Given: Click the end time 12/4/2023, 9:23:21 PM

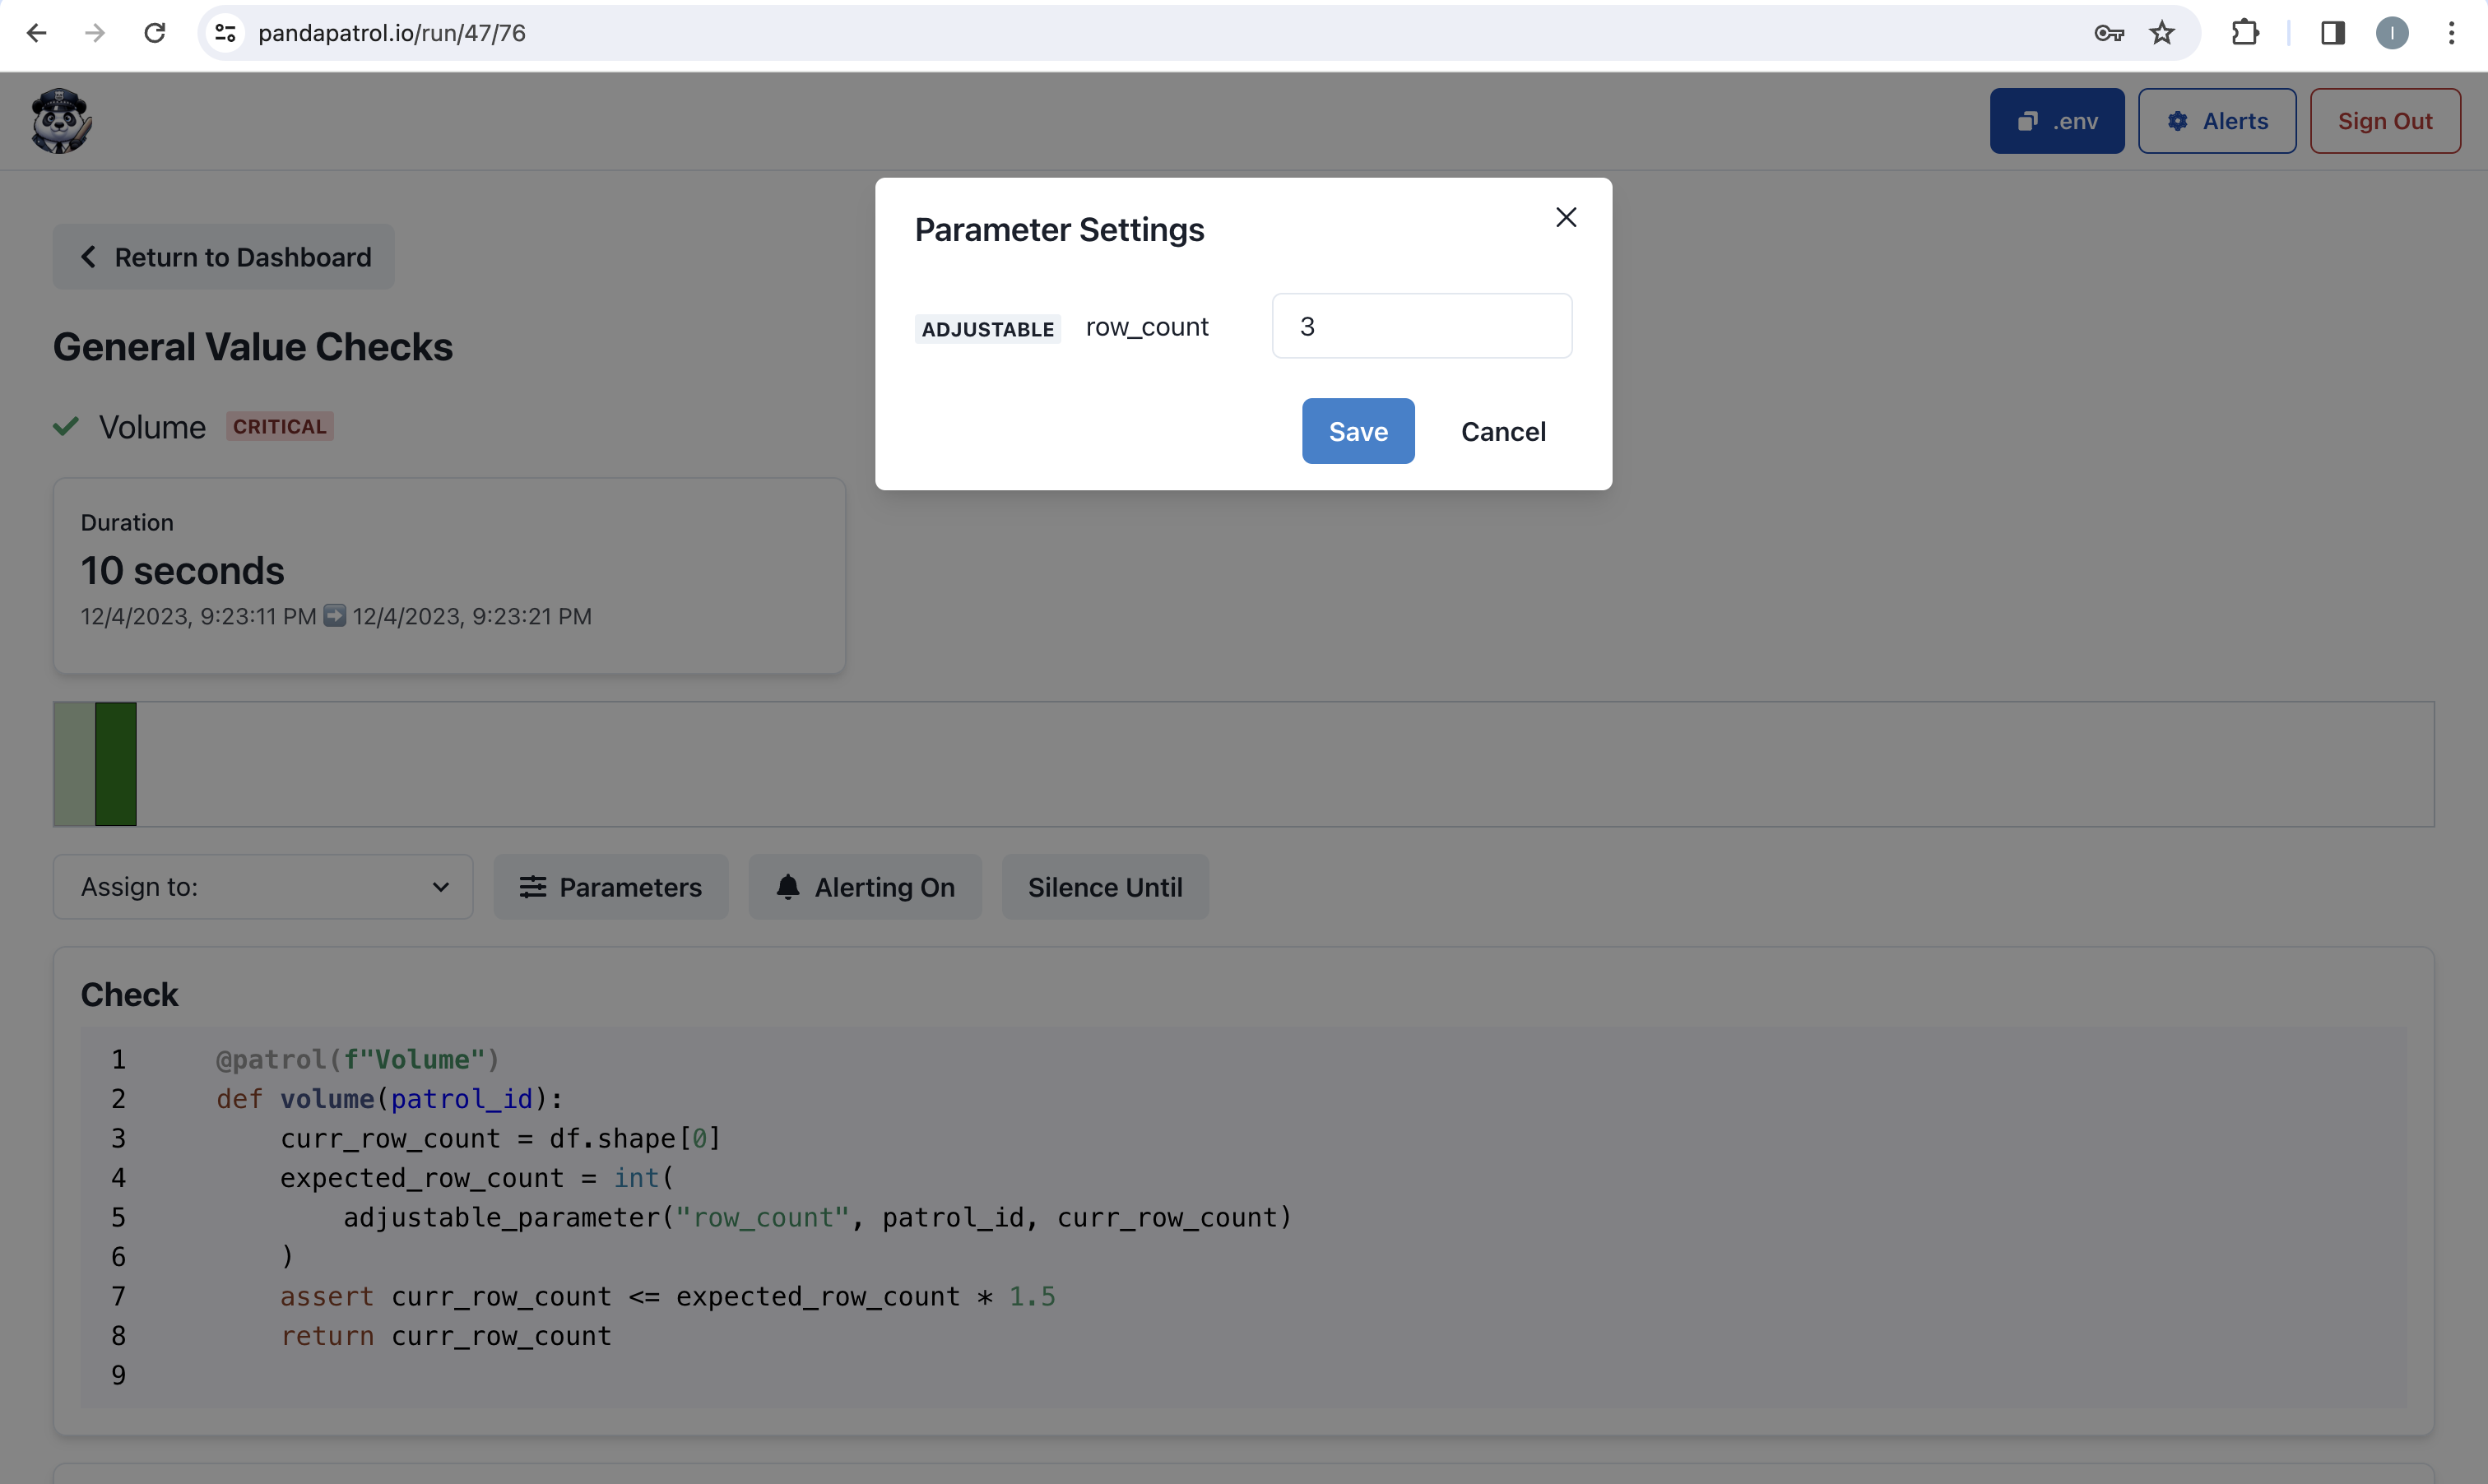Looking at the screenshot, I should click(x=472, y=616).
